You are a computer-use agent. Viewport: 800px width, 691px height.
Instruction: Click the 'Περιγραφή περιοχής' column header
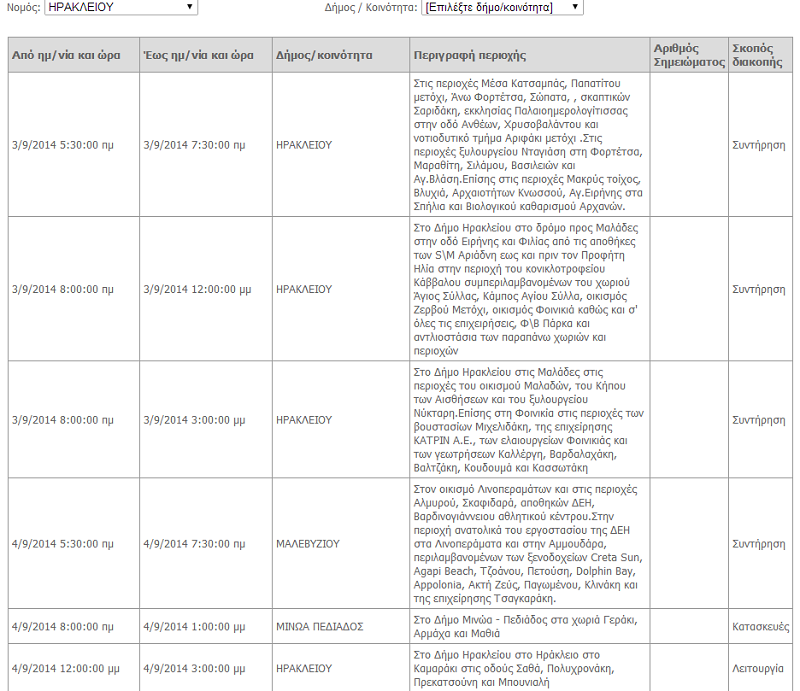(x=469, y=55)
